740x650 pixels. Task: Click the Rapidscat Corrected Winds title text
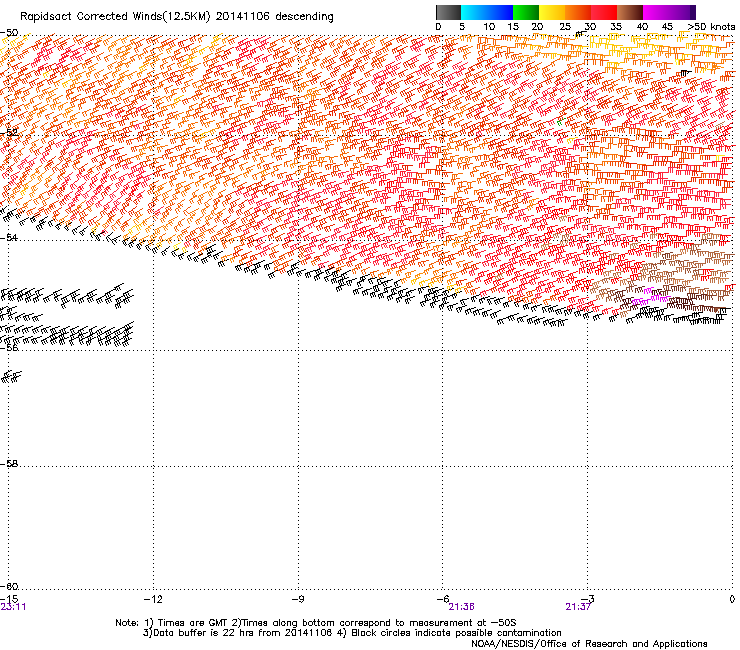point(177,17)
